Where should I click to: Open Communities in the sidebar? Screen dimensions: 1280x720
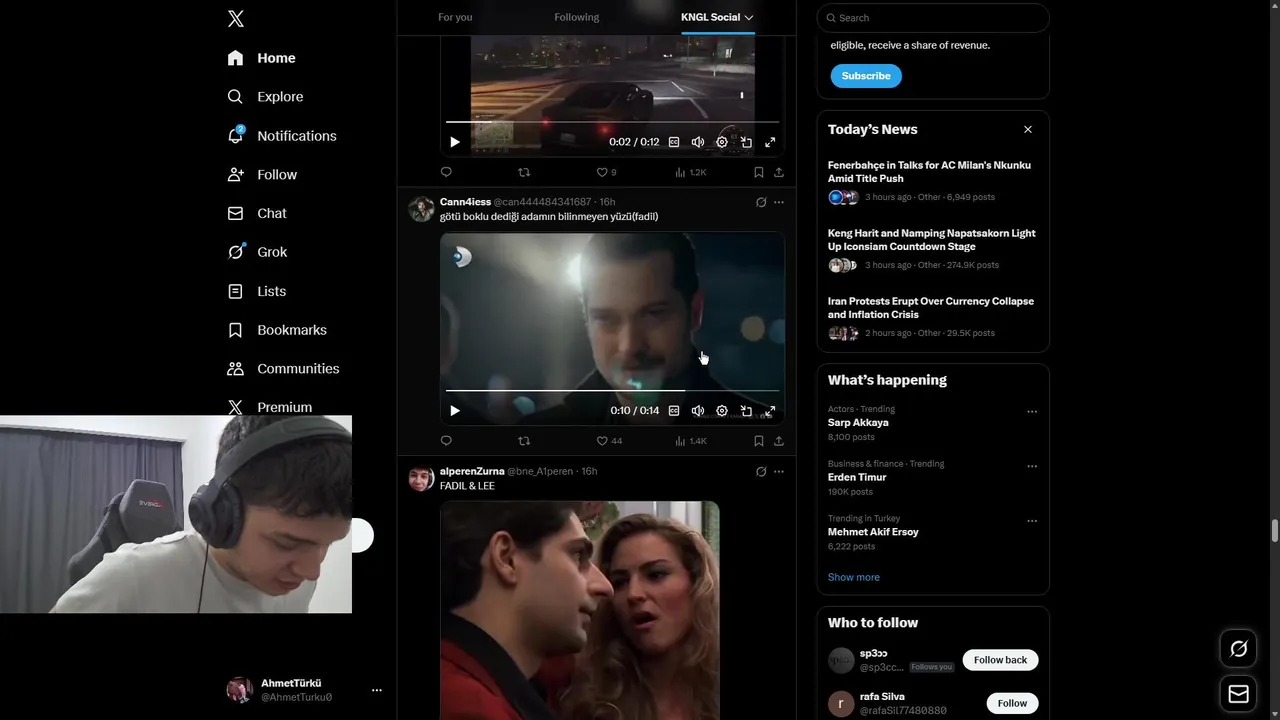[x=283, y=369]
